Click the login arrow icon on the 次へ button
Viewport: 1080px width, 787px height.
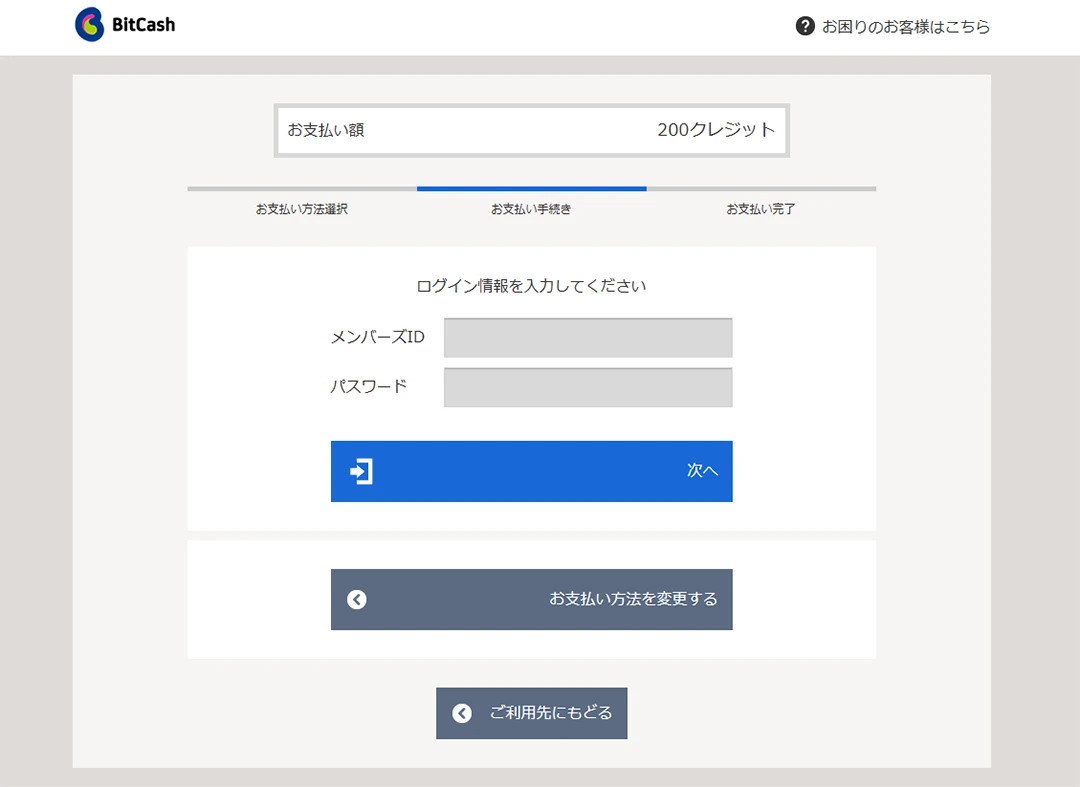click(361, 471)
